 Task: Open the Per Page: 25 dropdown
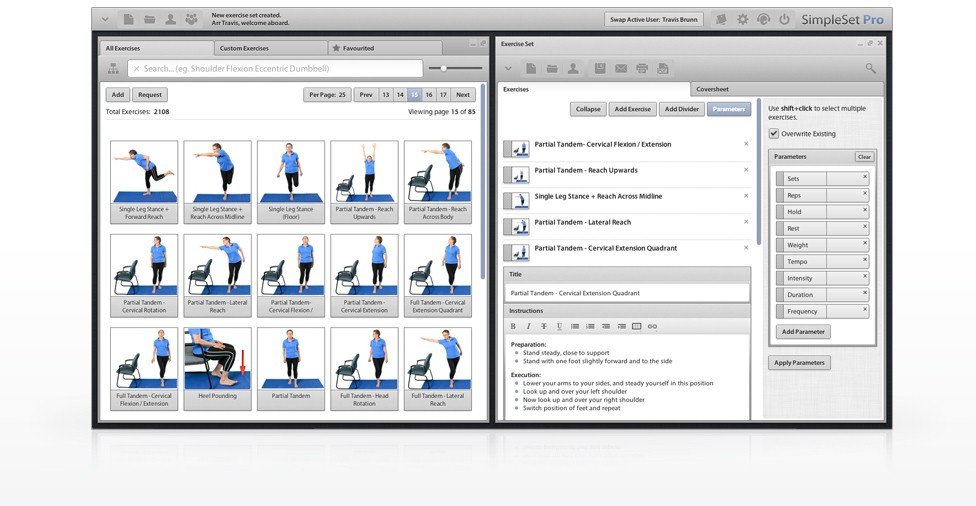[x=327, y=95]
